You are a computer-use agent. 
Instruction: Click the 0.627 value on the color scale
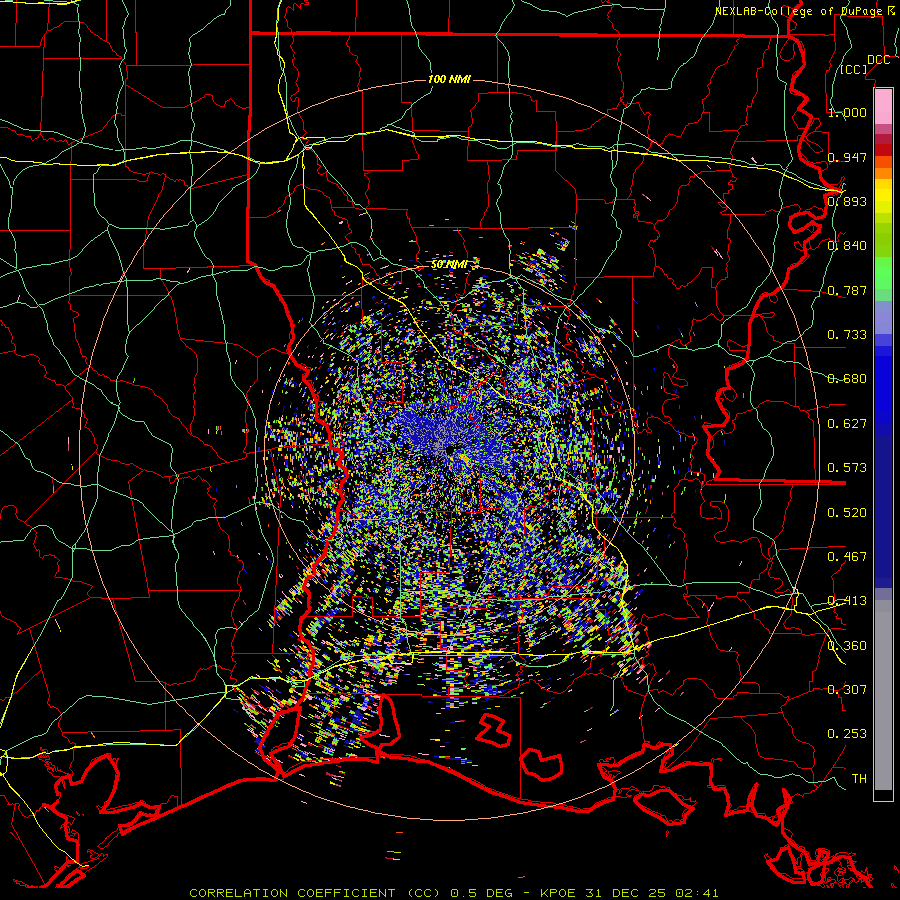pos(847,424)
